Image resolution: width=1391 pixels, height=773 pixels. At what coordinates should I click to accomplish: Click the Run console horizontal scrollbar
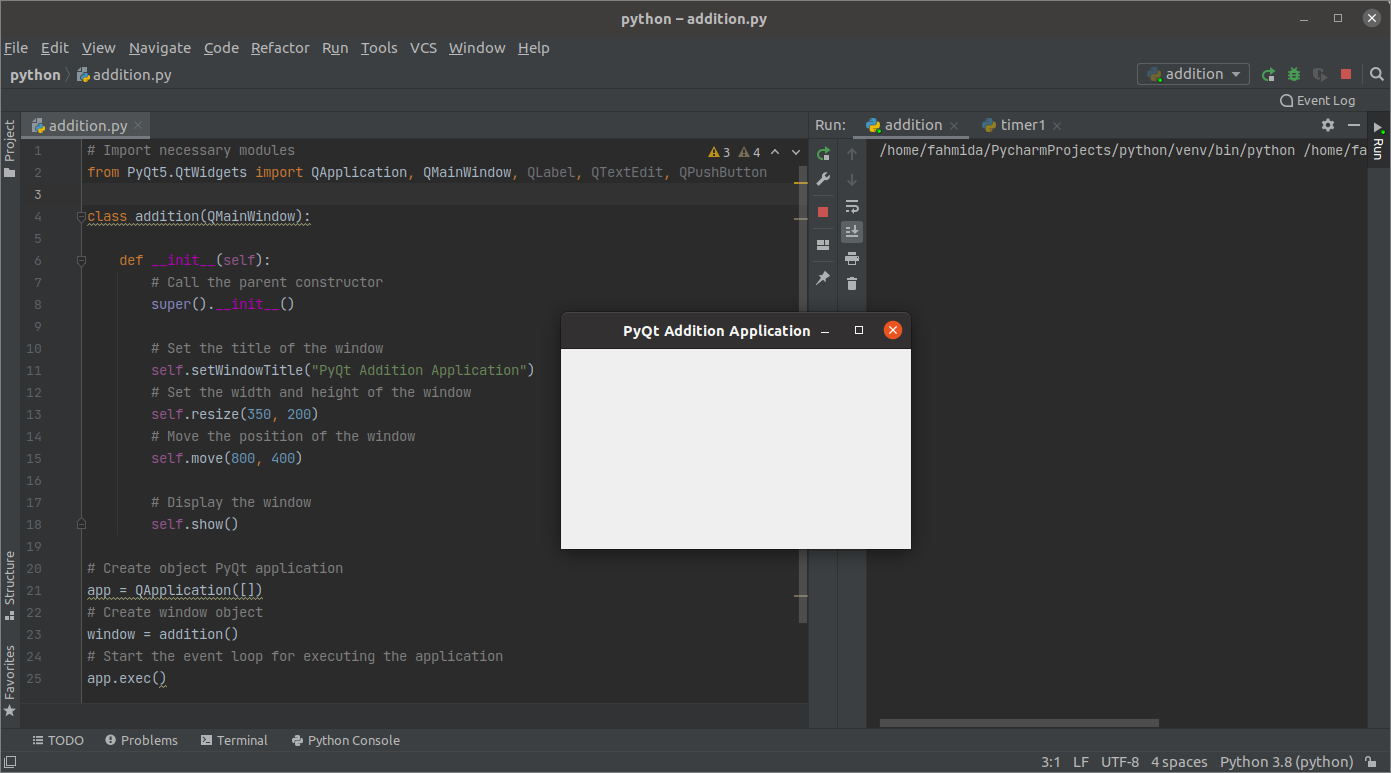(x=1018, y=723)
